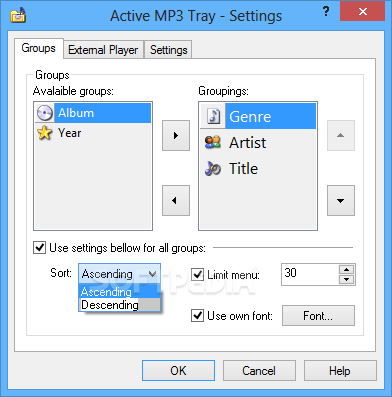
Task: Choose Ascending in the Sort dropdown list
Action: coord(119,292)
